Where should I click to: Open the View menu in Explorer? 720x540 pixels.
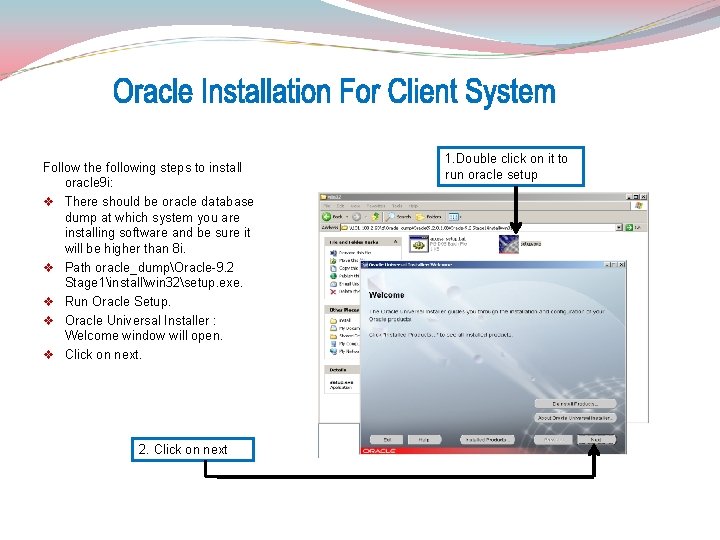tap(355, 206)
